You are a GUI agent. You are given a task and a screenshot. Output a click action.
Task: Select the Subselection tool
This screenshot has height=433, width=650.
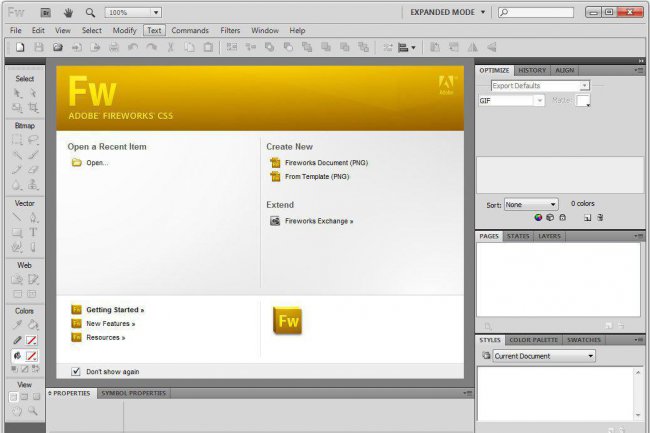[33, 93]
